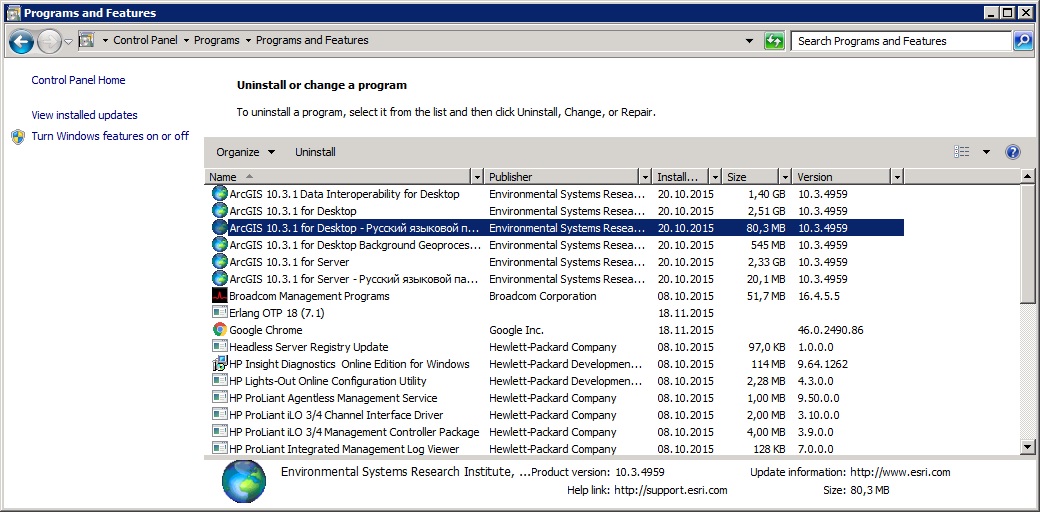Sort by Installed On column header

click(x=681, y=177)
